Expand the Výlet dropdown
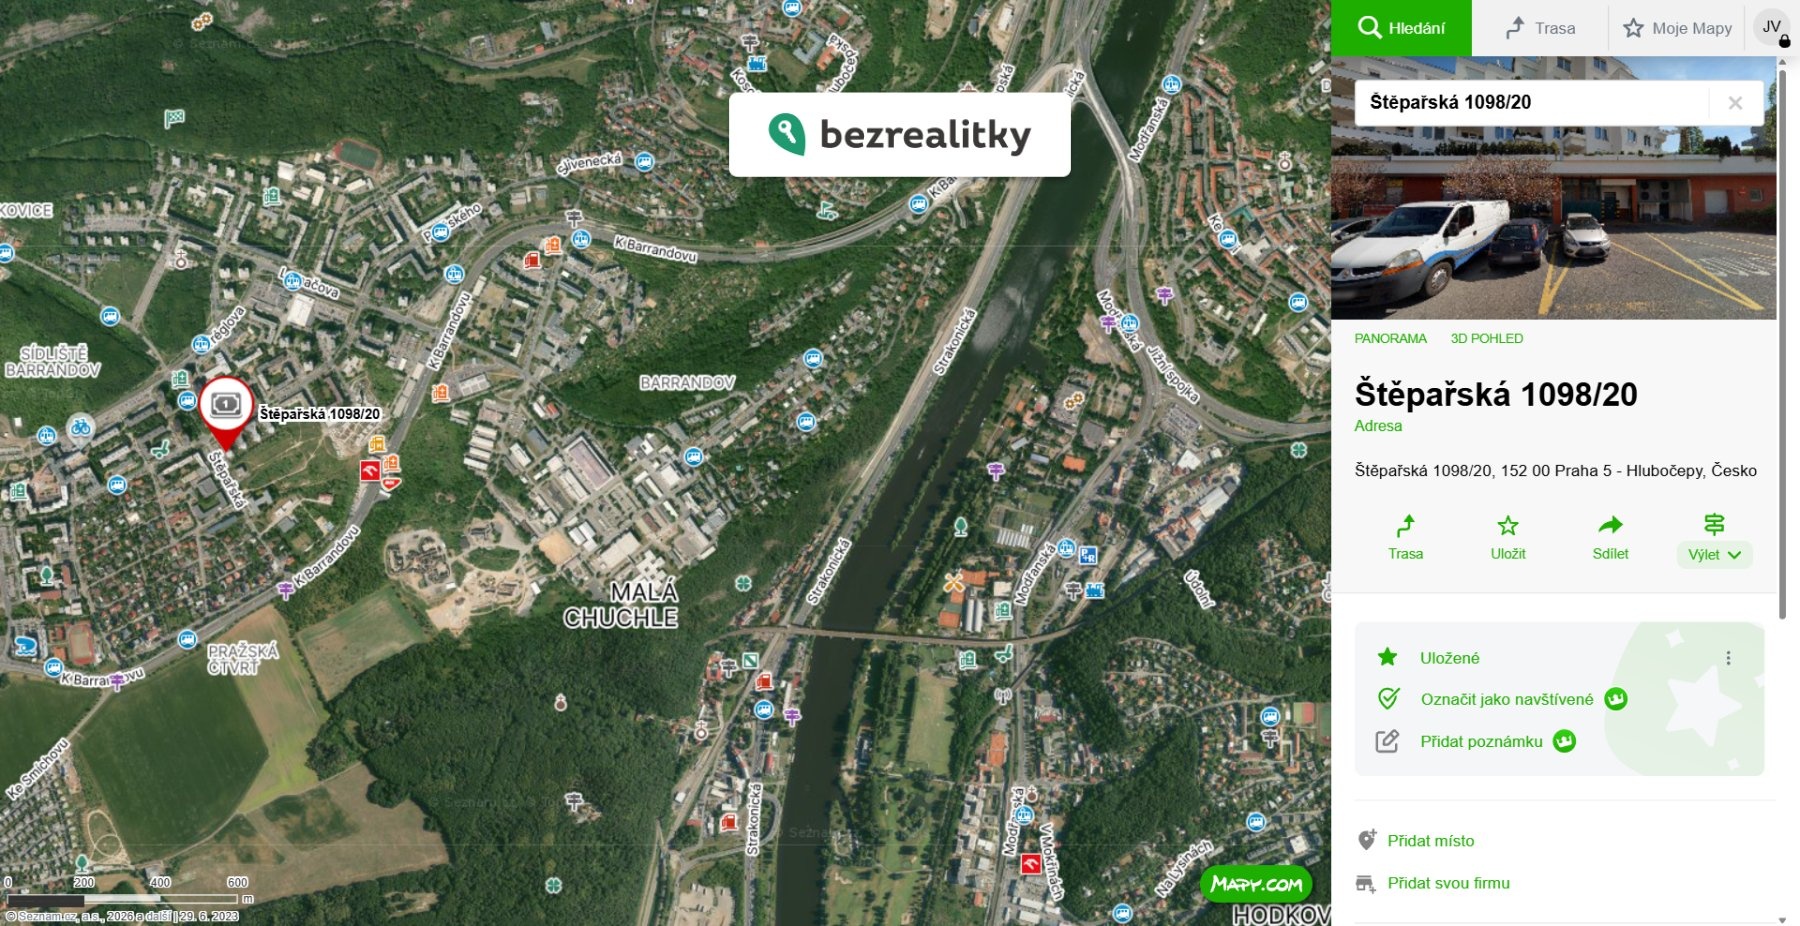This screenshot has height=926, width=1800. pos(1714,554)
